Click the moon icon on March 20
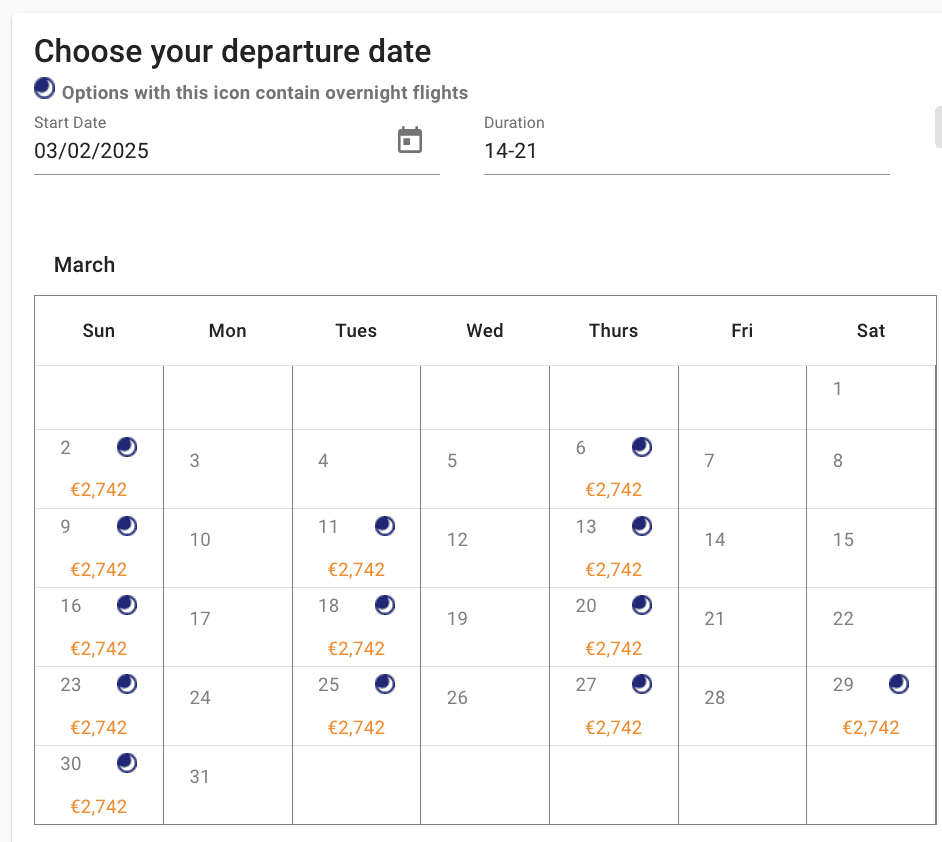 pyautogui.click(x=642, y=605)
